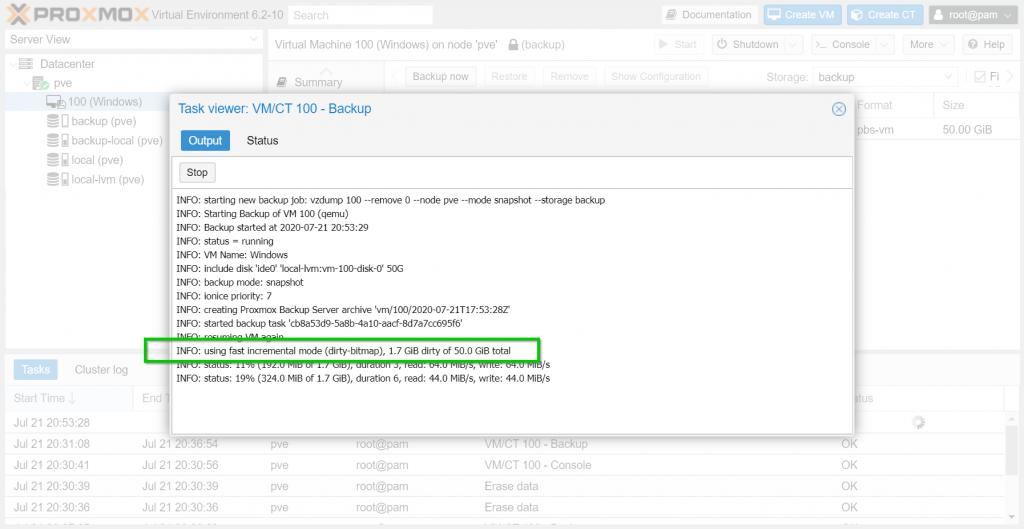Viewport: 1024px width, 529px height.
Task: Click the loading spinner in task status
Action: tap(918, 423)
